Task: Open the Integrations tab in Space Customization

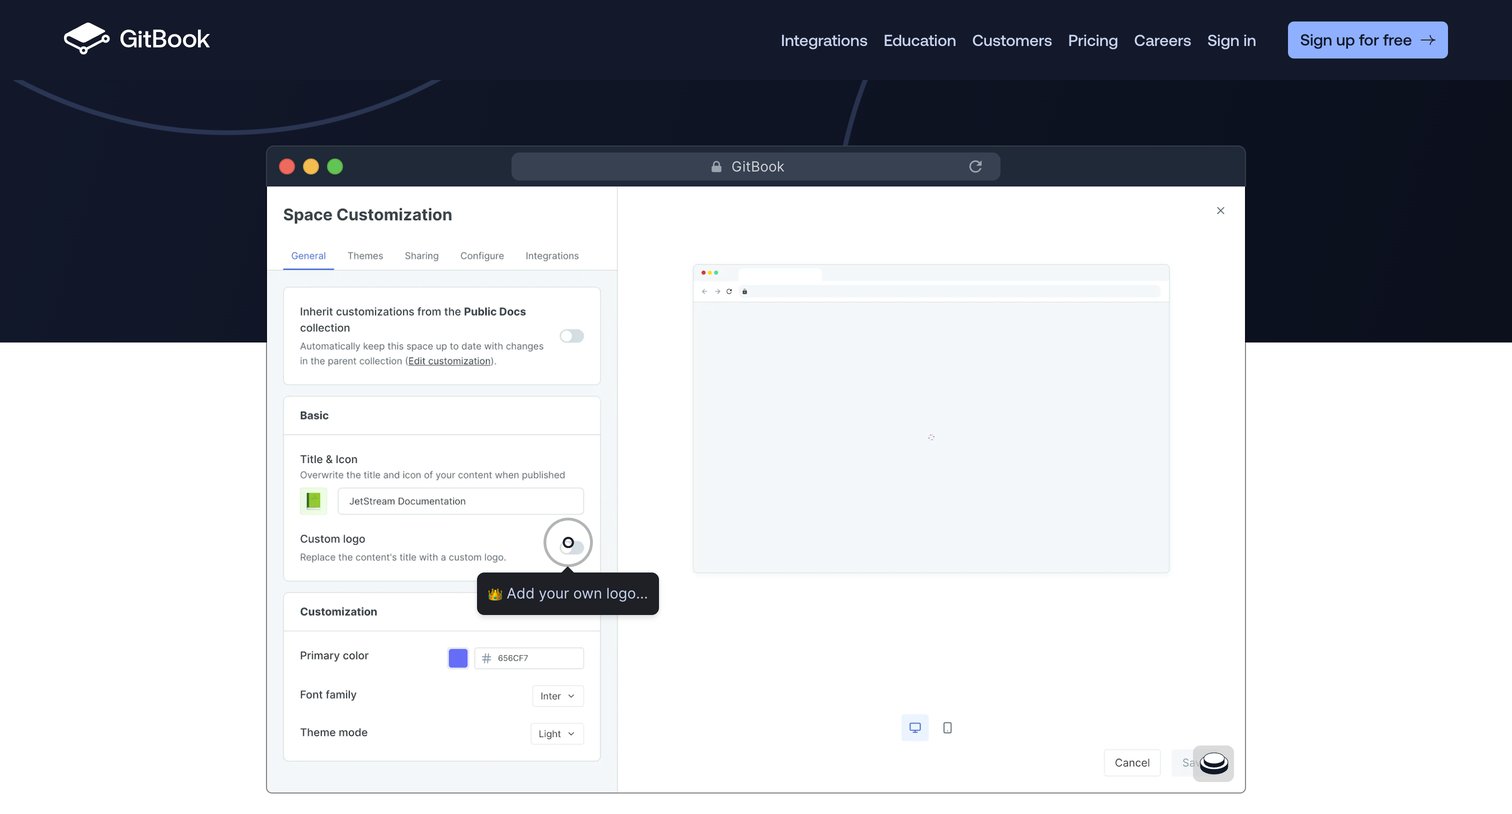Action: (x=552, y=256)
